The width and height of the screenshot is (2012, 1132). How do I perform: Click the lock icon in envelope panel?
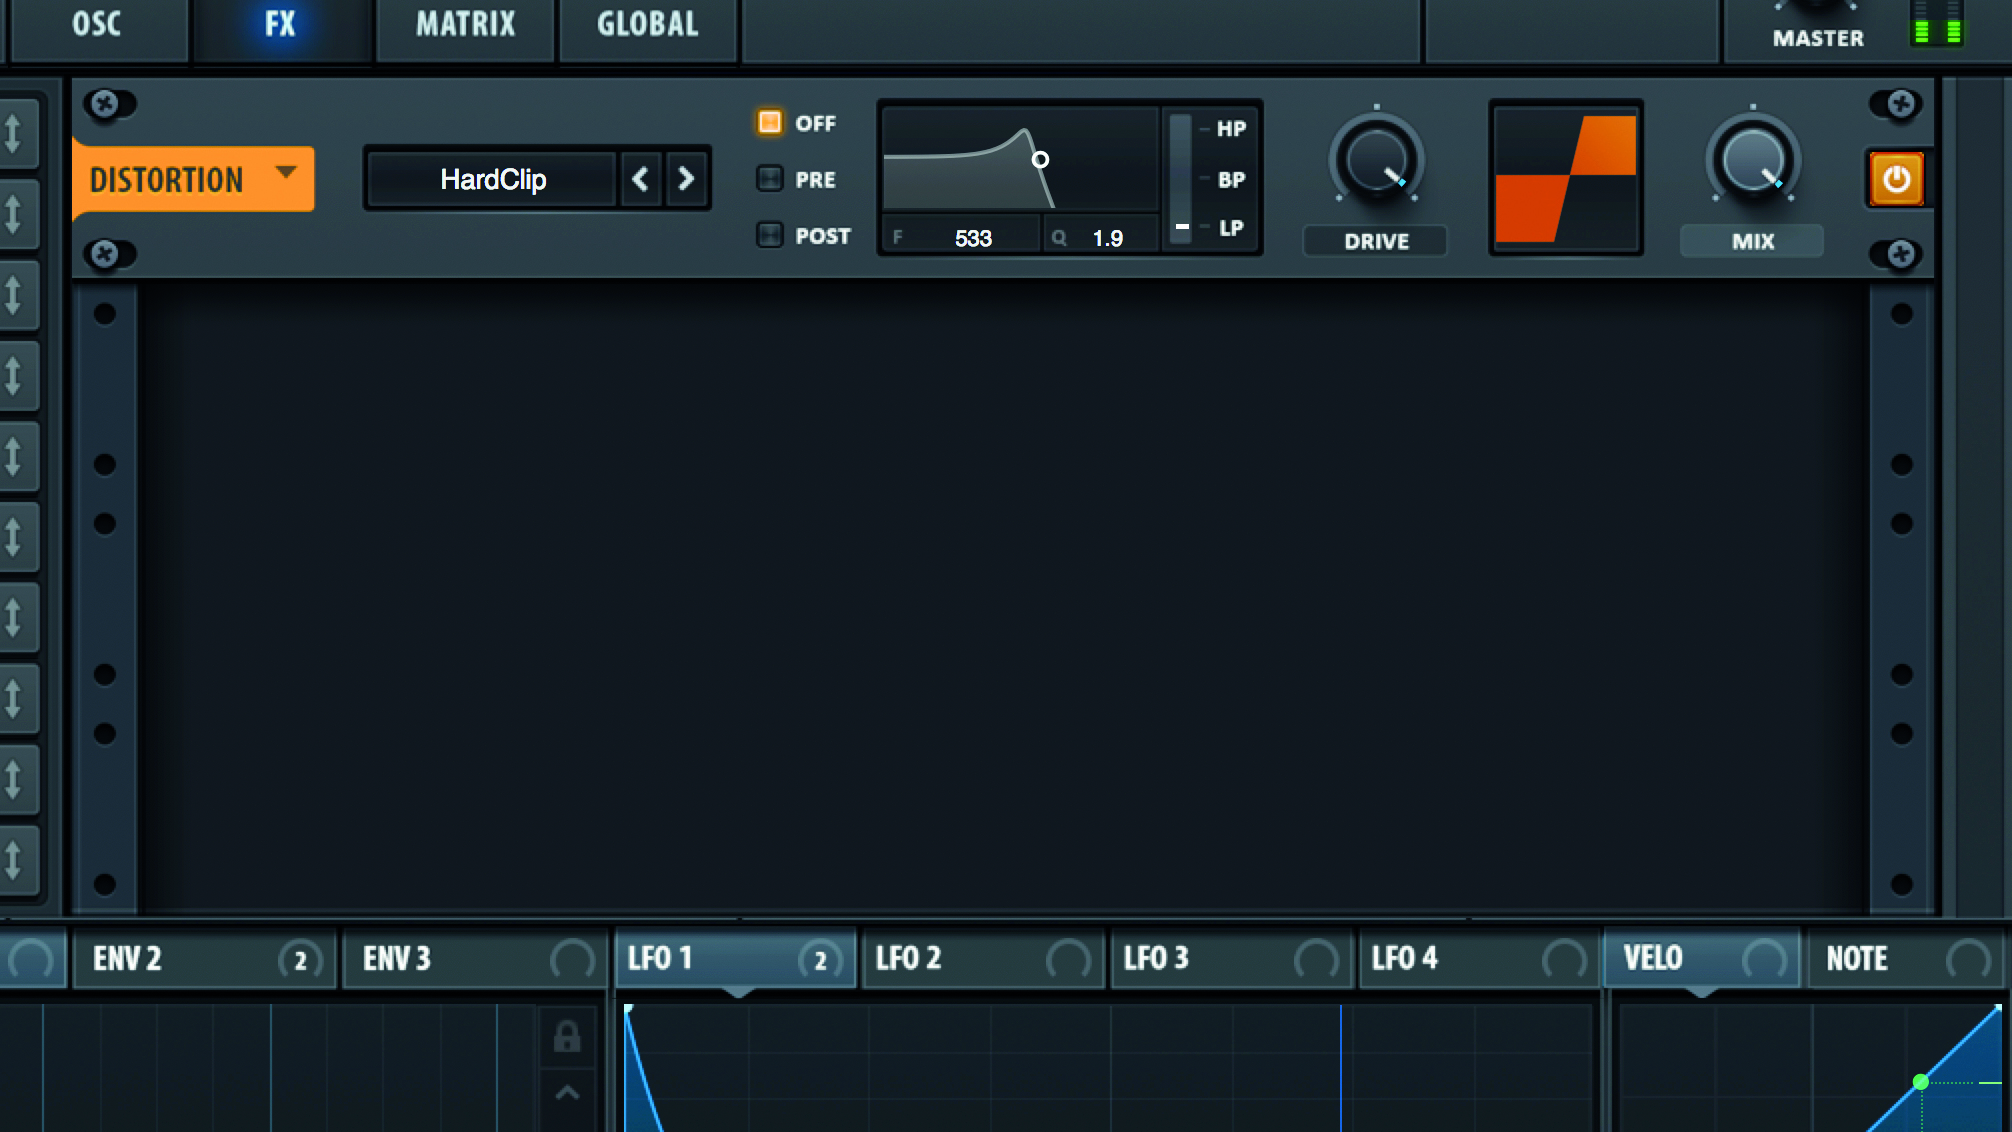[x=567, y=1036]
